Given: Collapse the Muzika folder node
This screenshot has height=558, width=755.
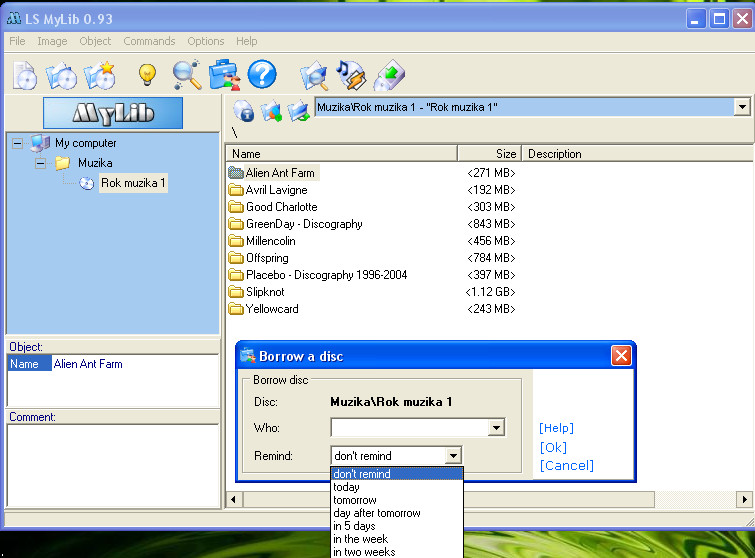Looking at the screenshot, I should 40,164.
